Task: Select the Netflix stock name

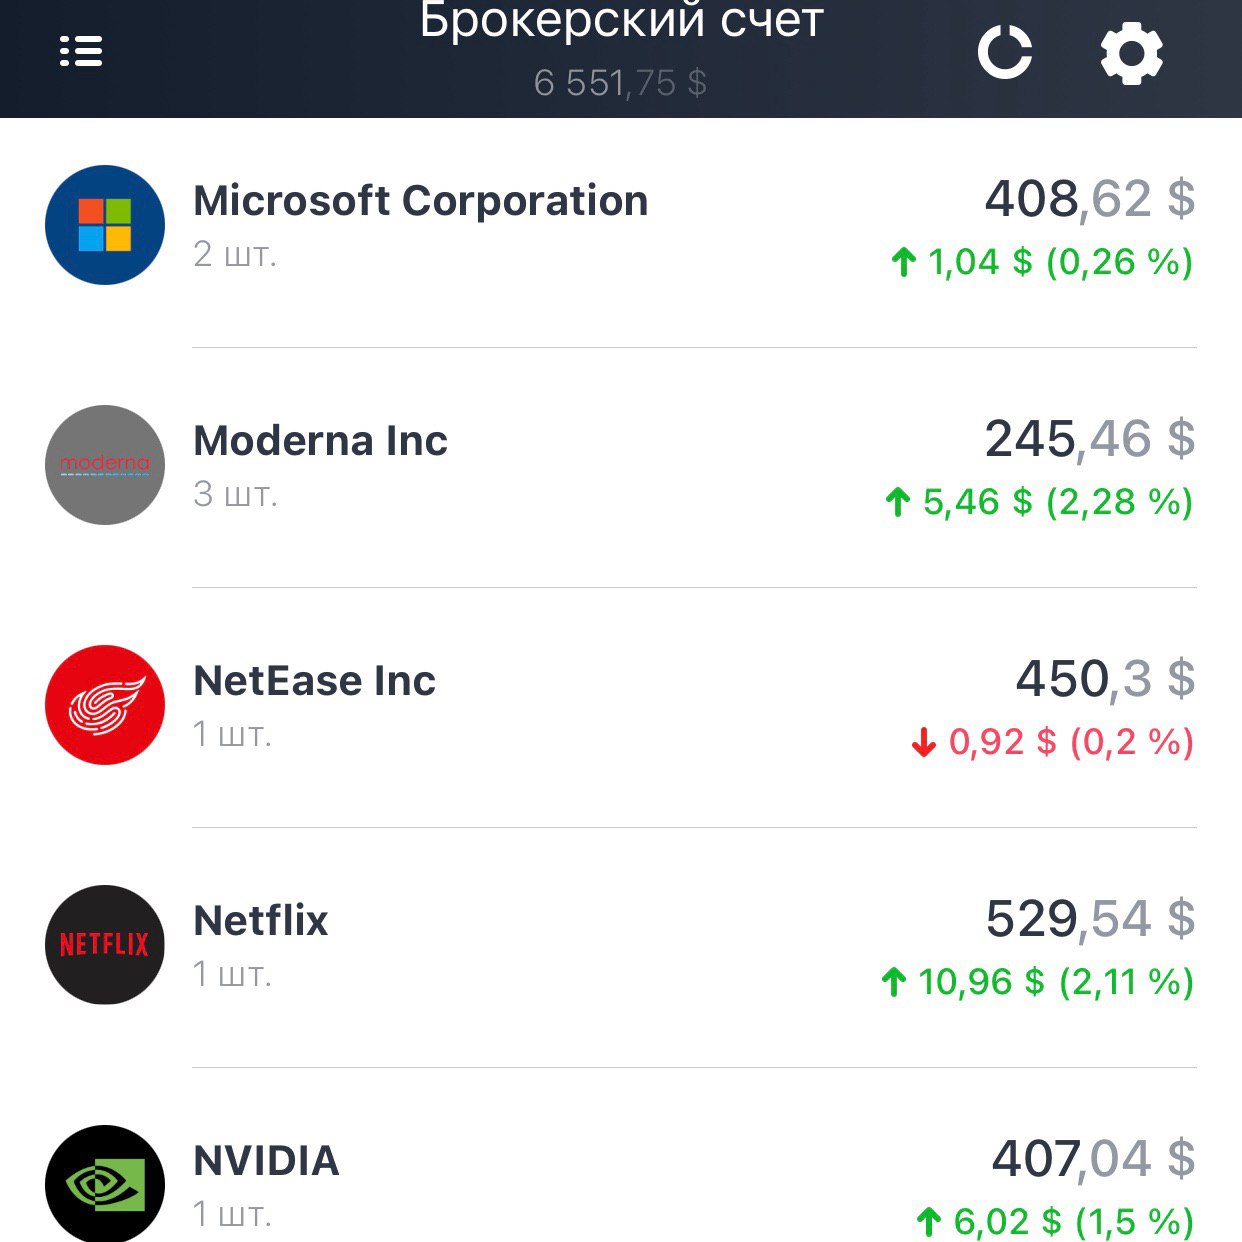Action: 260,921
